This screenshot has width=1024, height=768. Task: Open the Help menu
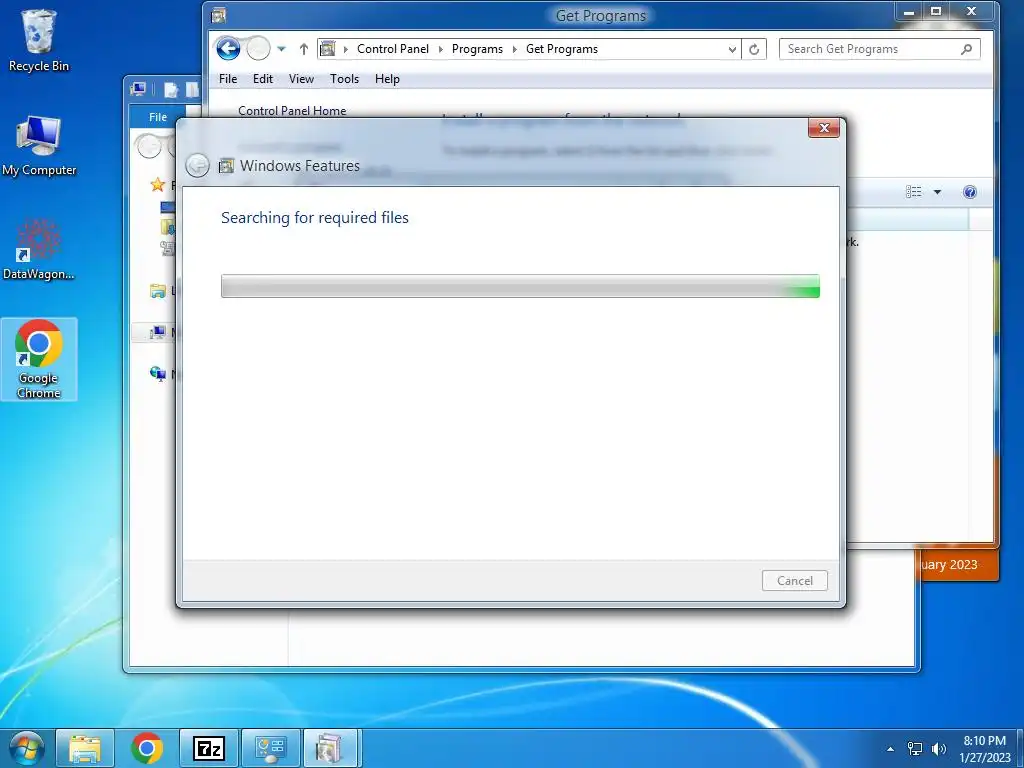(x=387, y=79)
